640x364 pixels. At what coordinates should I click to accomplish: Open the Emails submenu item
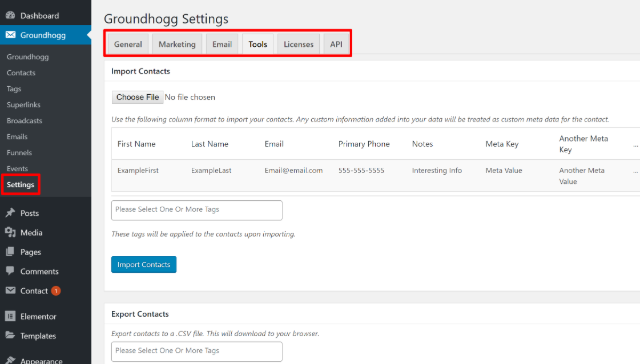pyautogui.click(x=17, y=136)
